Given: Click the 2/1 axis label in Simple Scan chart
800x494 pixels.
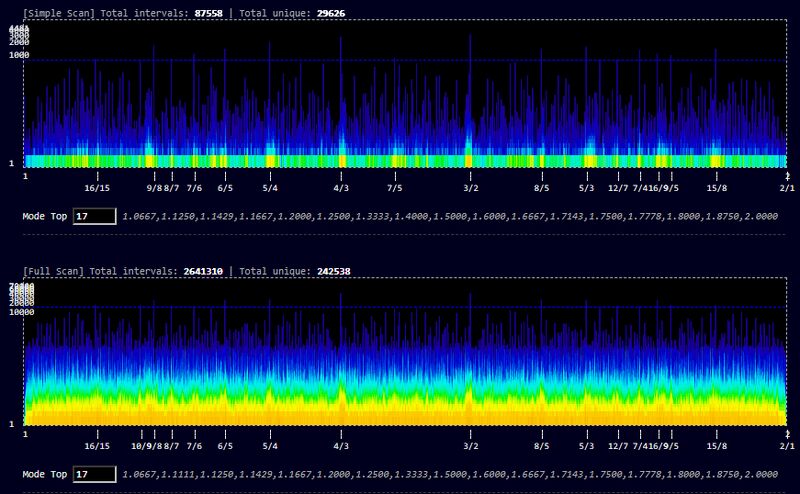Looking at the screenshot, I should pyautogui.click(x=787, y=188).
